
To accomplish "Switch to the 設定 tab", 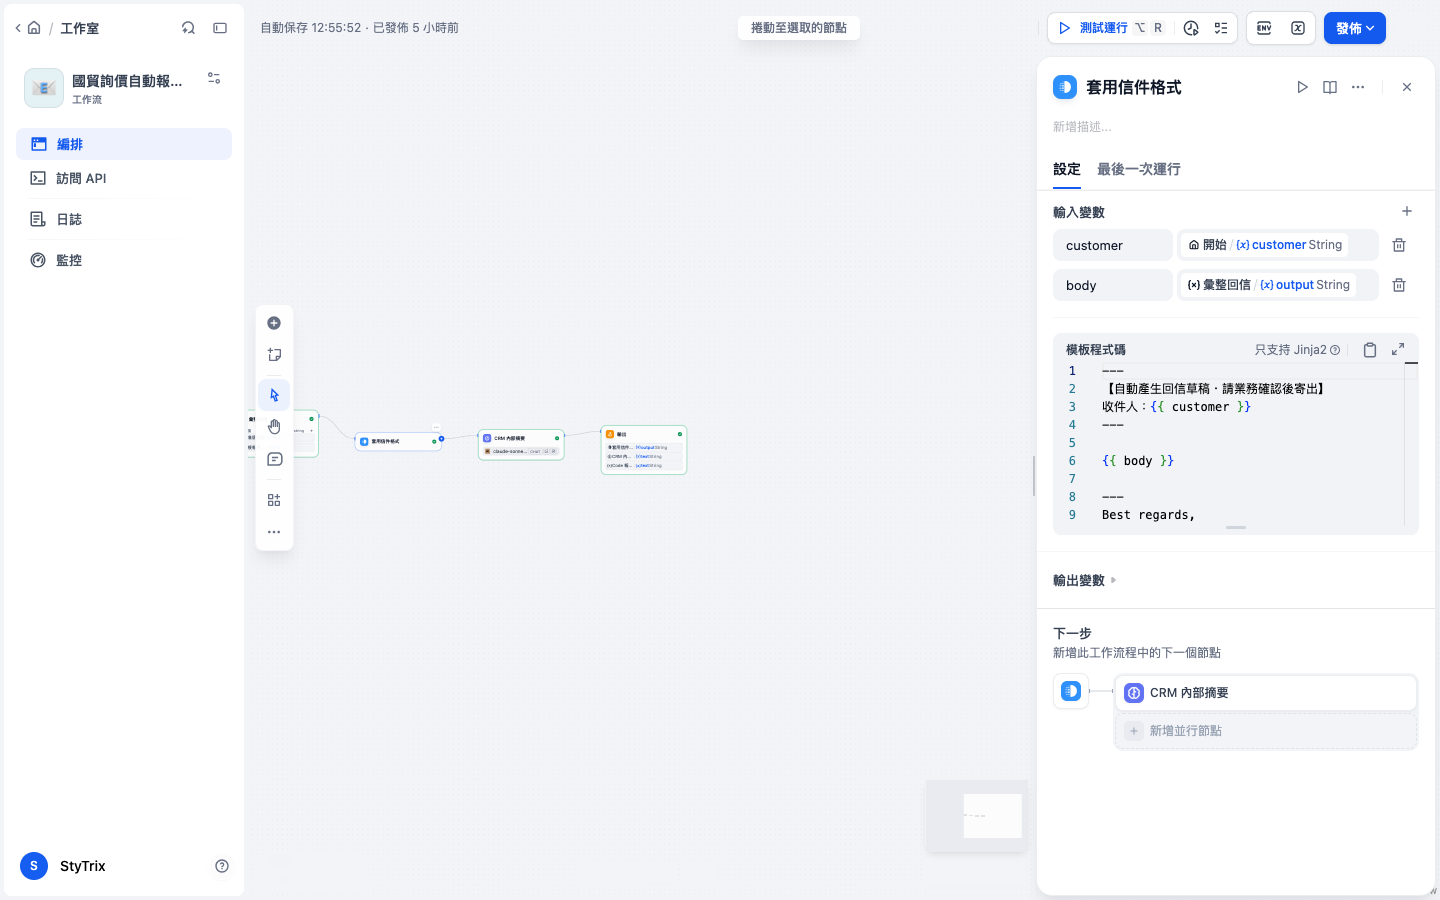I will 1067,169.
